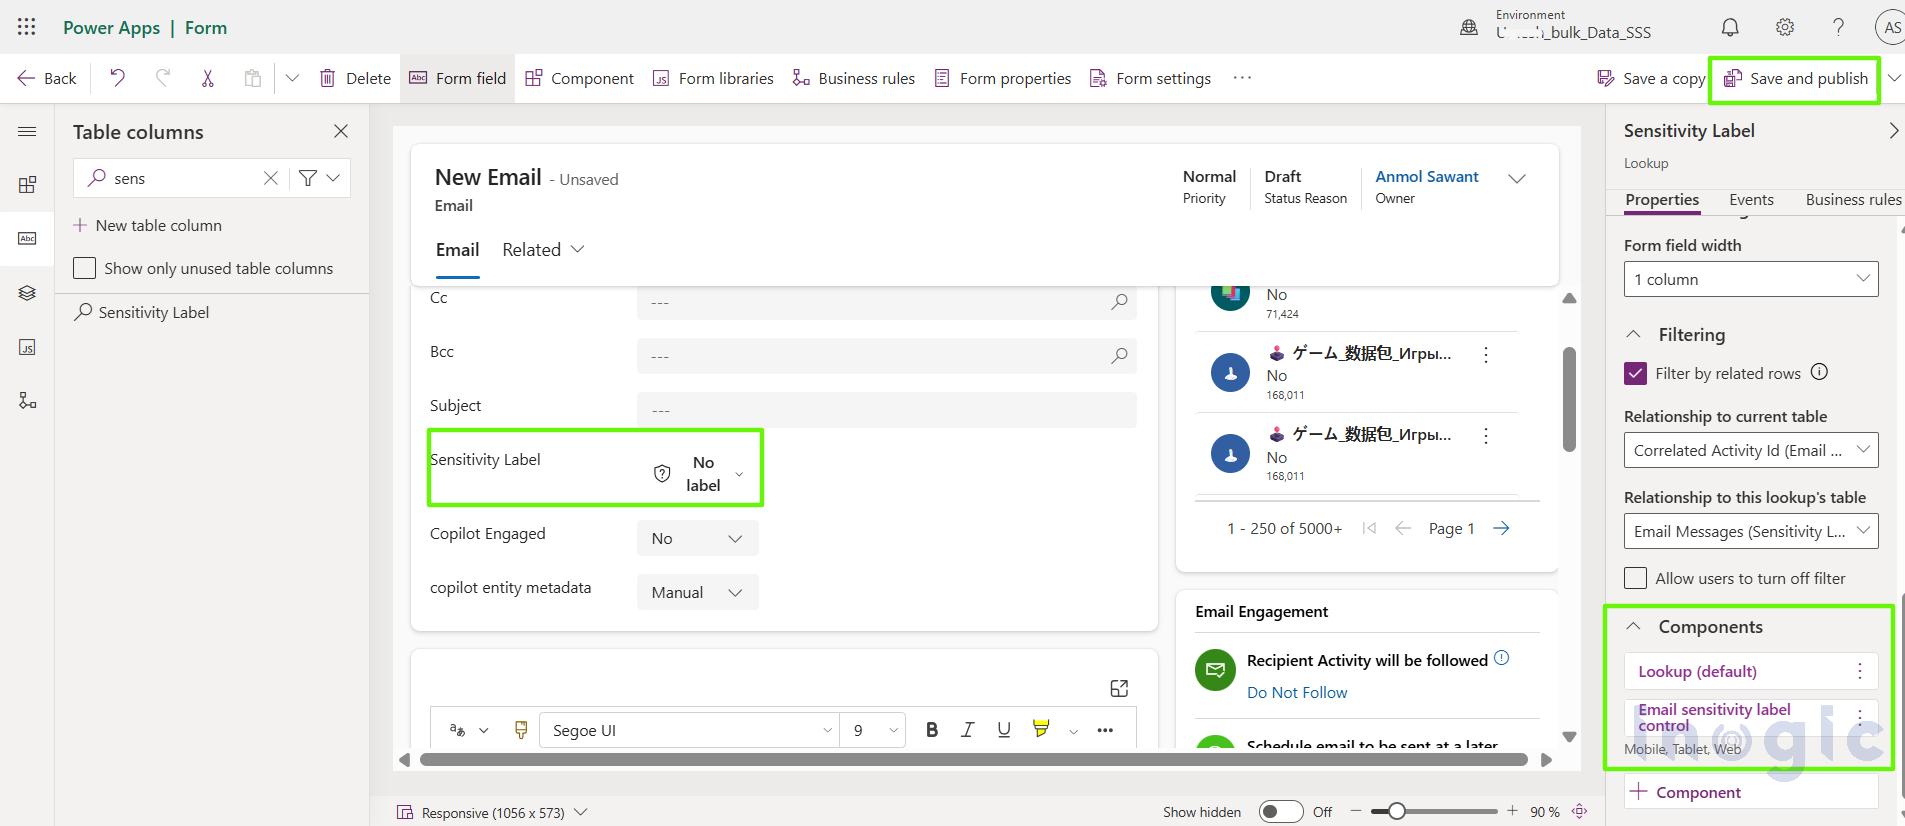Open the Copilot Engaged dropdown
The image size is (1905, 826).
coord(698,538)
